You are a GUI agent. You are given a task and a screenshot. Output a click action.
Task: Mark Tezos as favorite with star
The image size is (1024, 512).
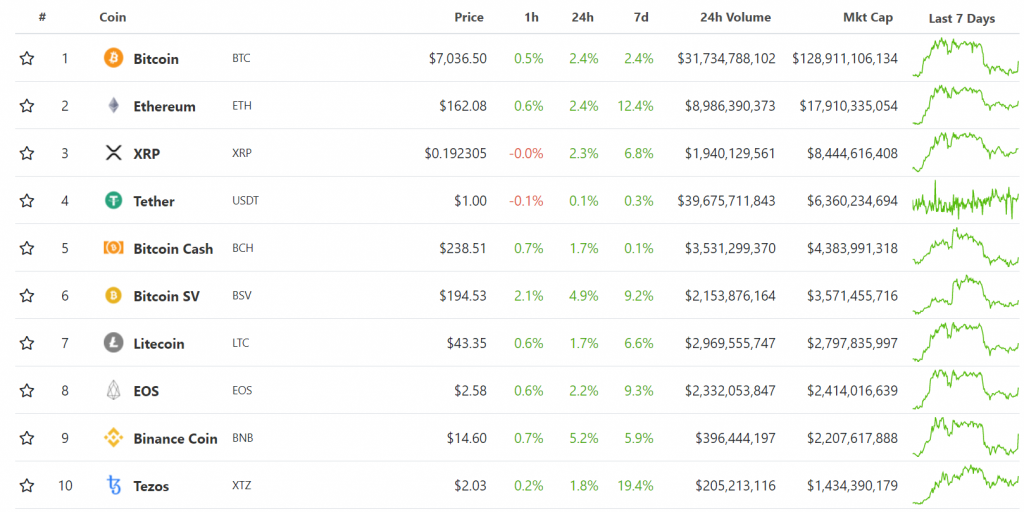tap(27, 486)
